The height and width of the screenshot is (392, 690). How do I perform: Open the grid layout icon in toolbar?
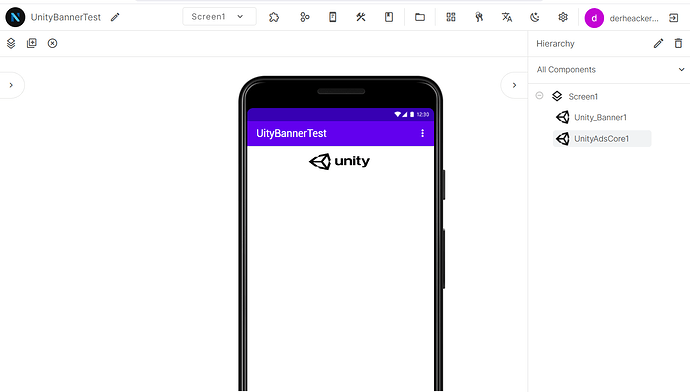coord(451,17)
